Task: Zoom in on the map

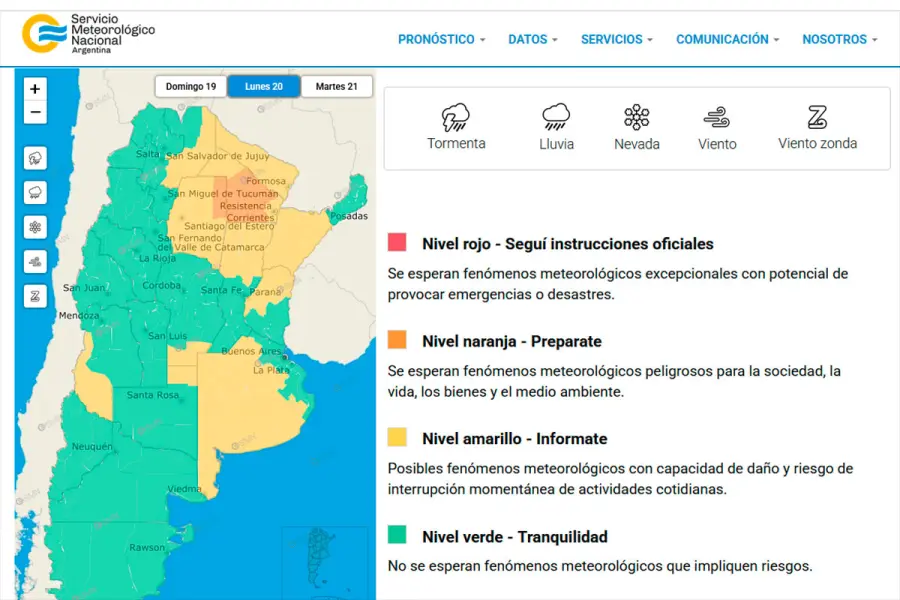Action: 35,89
